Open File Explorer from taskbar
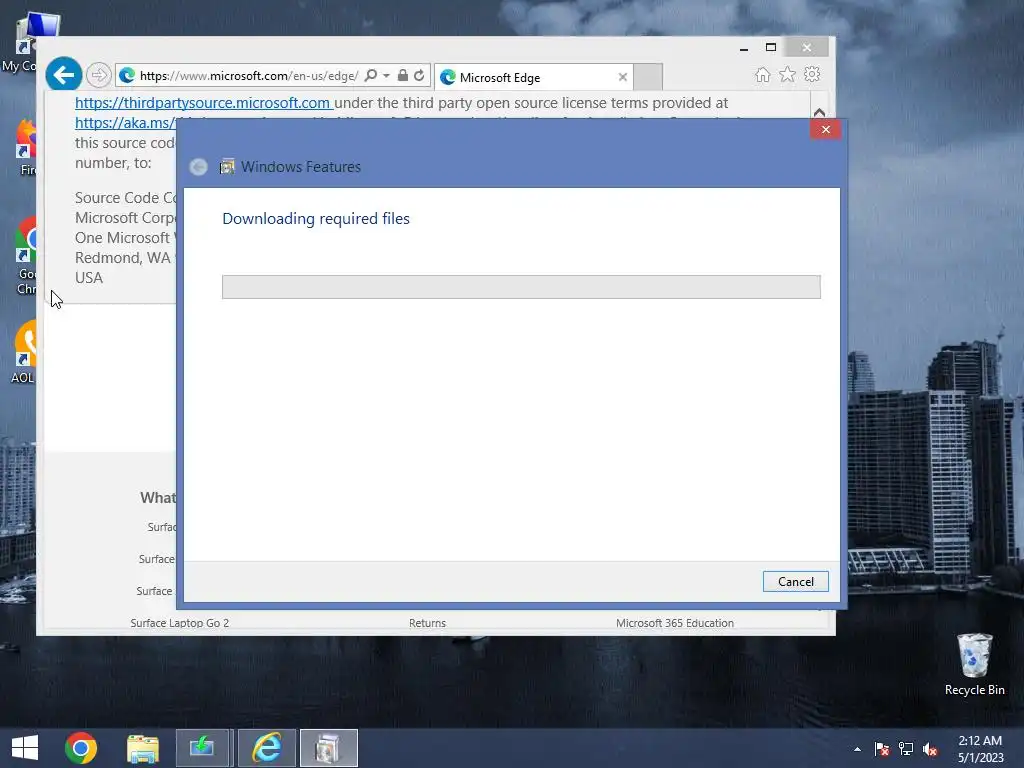The width and height of the screenshot is (1024, 768). [142, 748]
